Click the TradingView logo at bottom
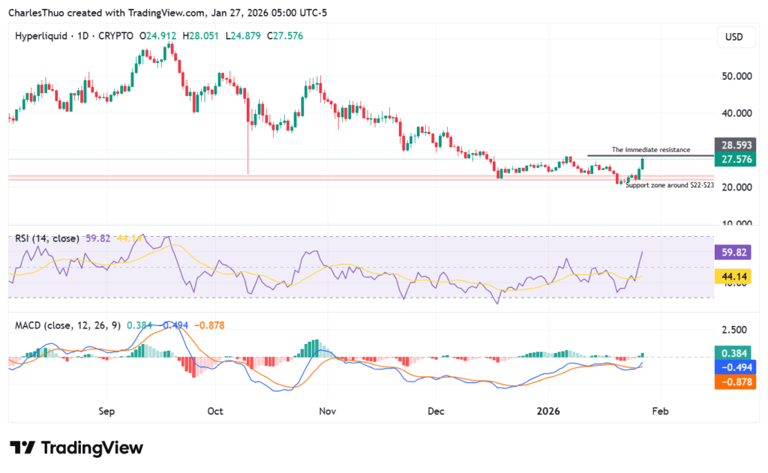Viewport: 768px width, 473px height. tap(76, 448)
